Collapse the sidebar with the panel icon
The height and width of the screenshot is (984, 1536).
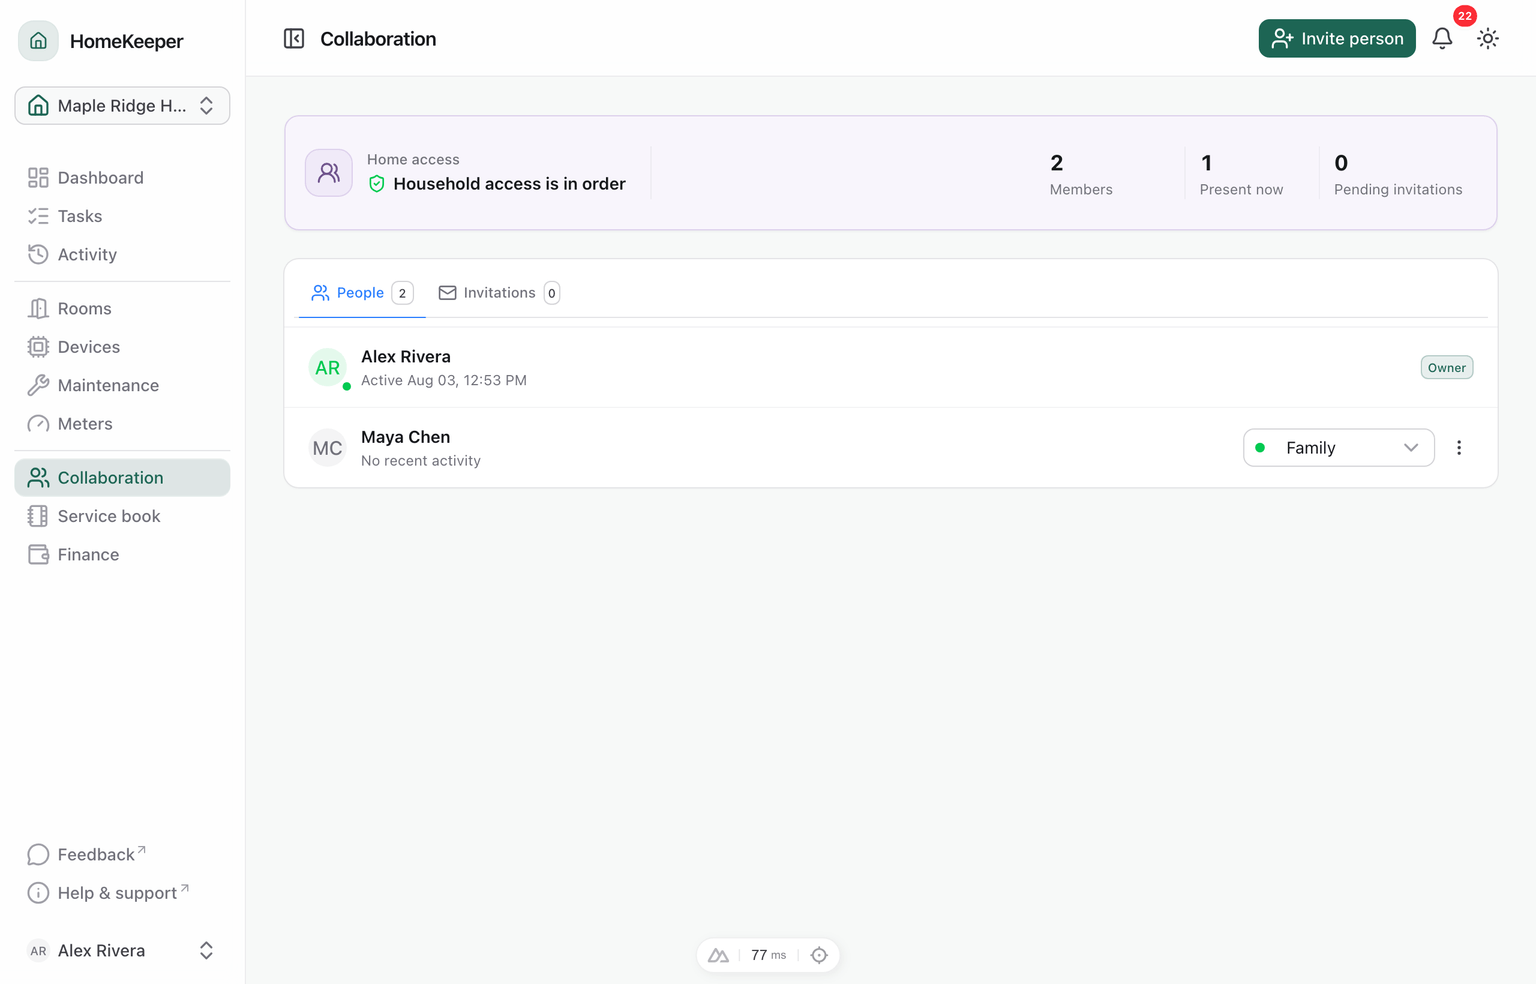pos(294,39)
